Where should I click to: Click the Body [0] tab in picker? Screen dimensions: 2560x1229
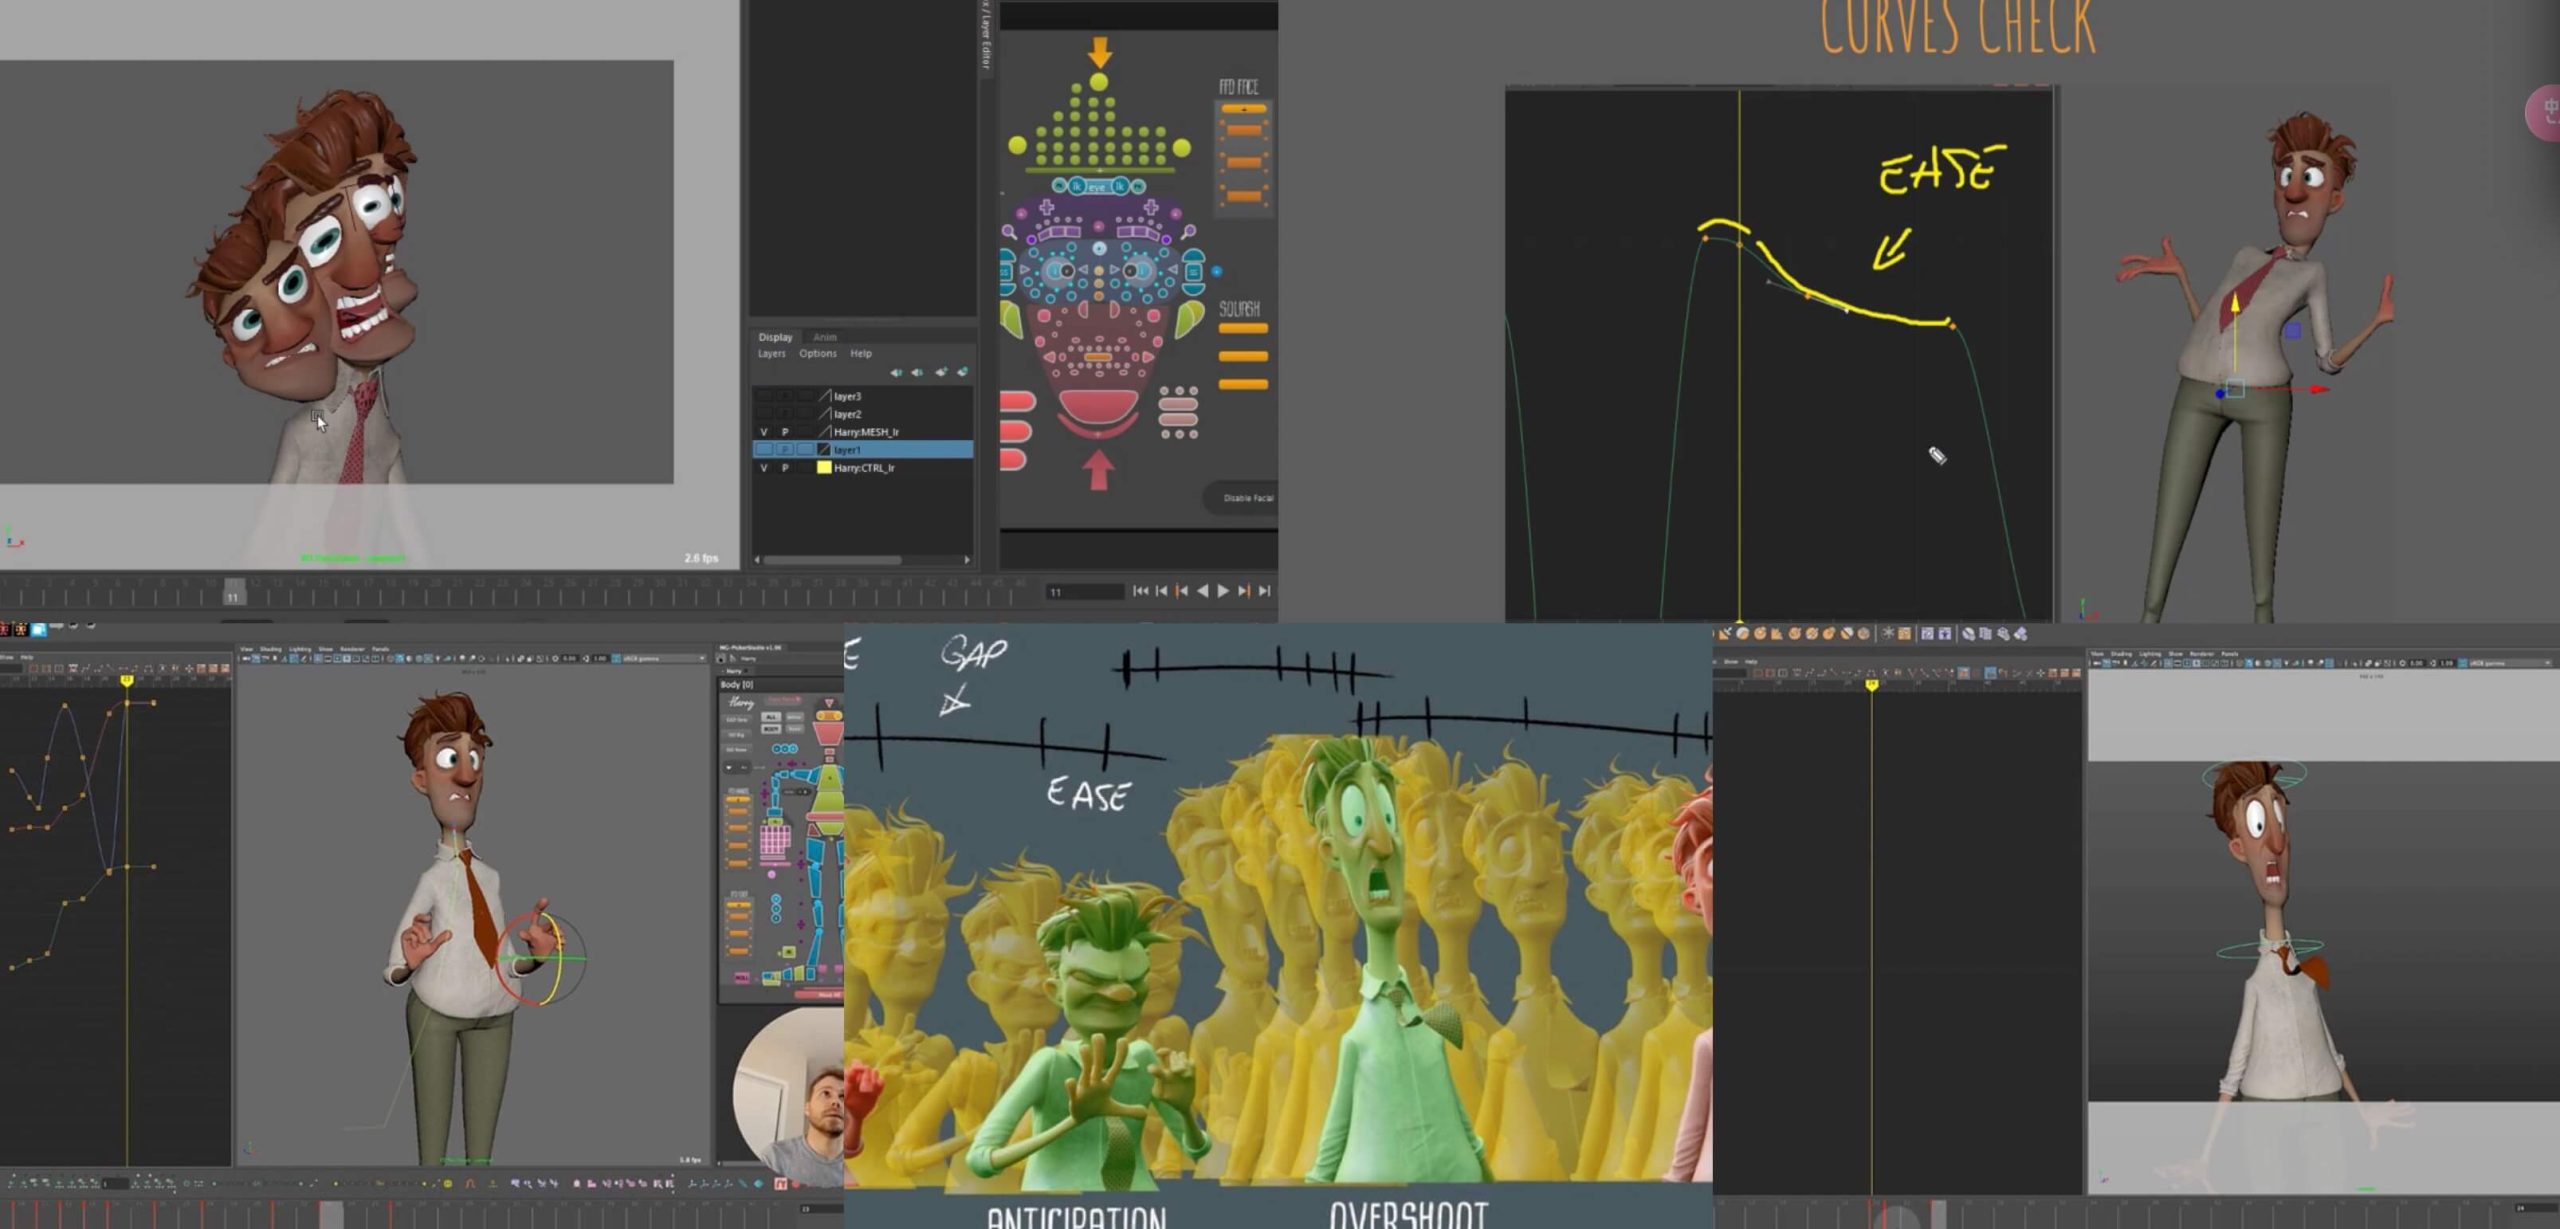[735, 684]
